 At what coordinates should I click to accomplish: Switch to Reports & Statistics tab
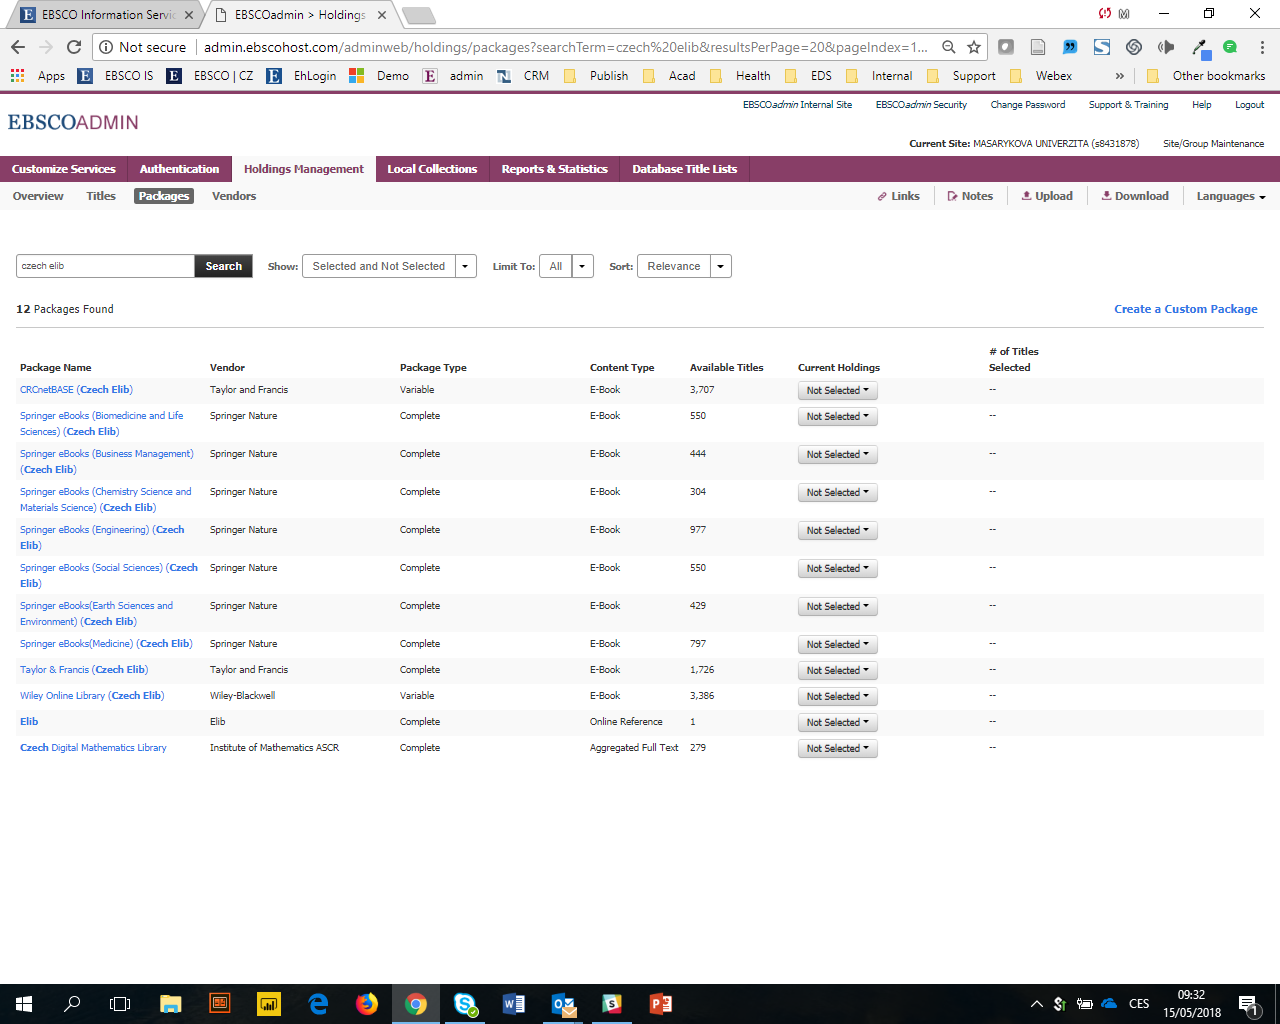[554, 169]
